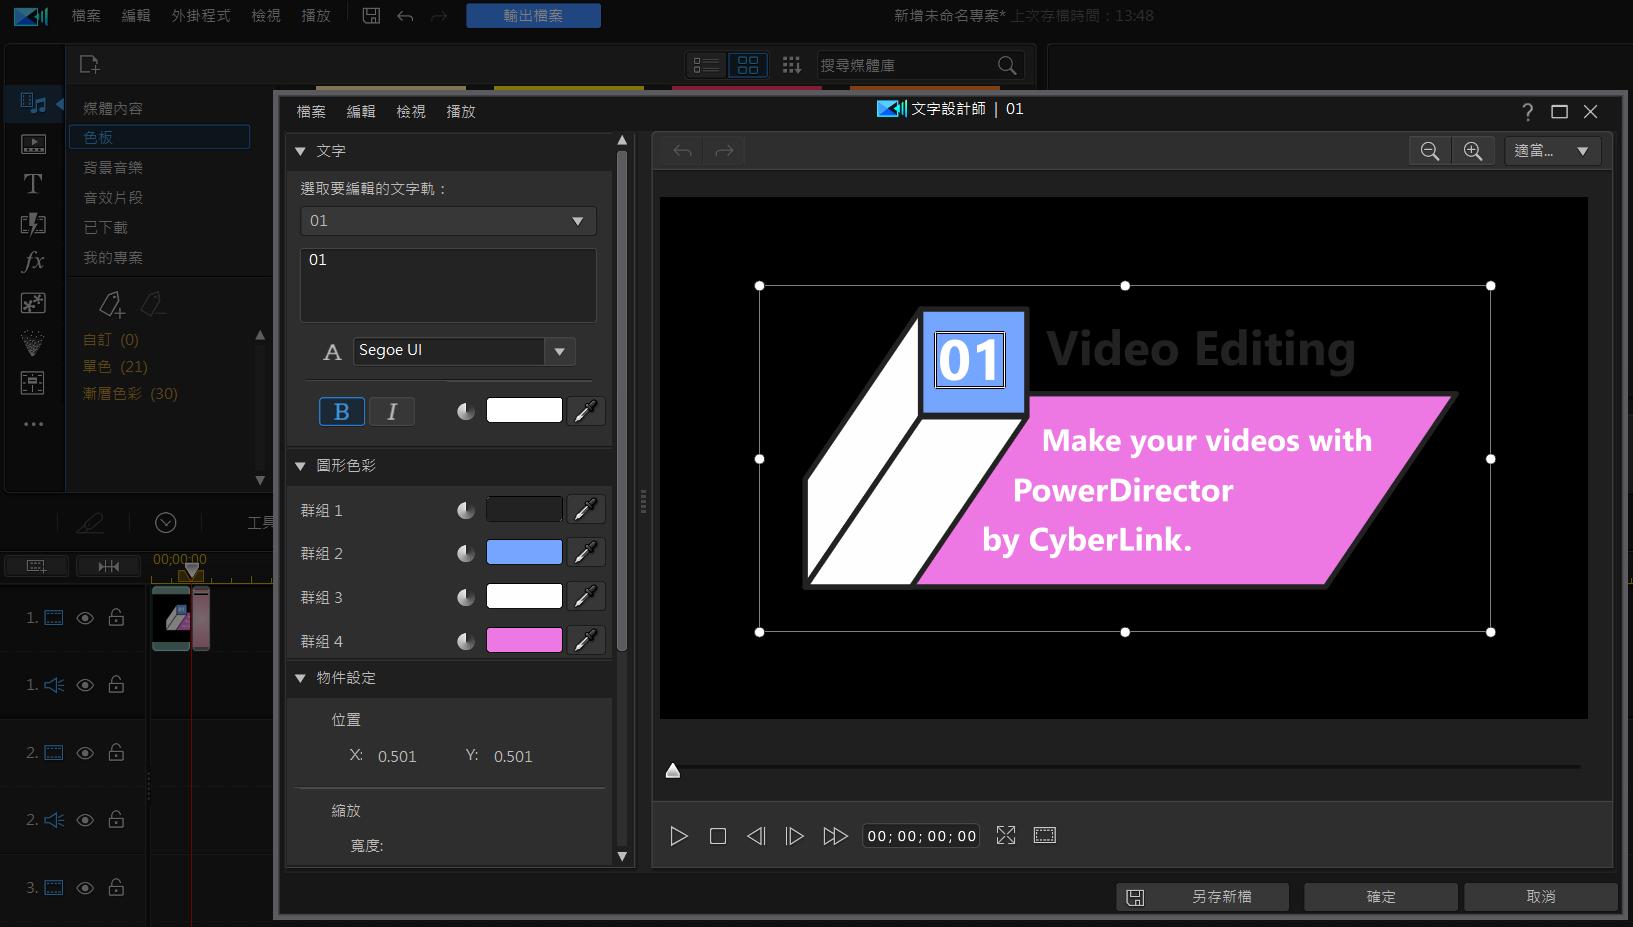Image resolution: width=1633 pixels, height=927 pixels.
Task: Toggle Italic text formatting
Action: coord(392,411)
